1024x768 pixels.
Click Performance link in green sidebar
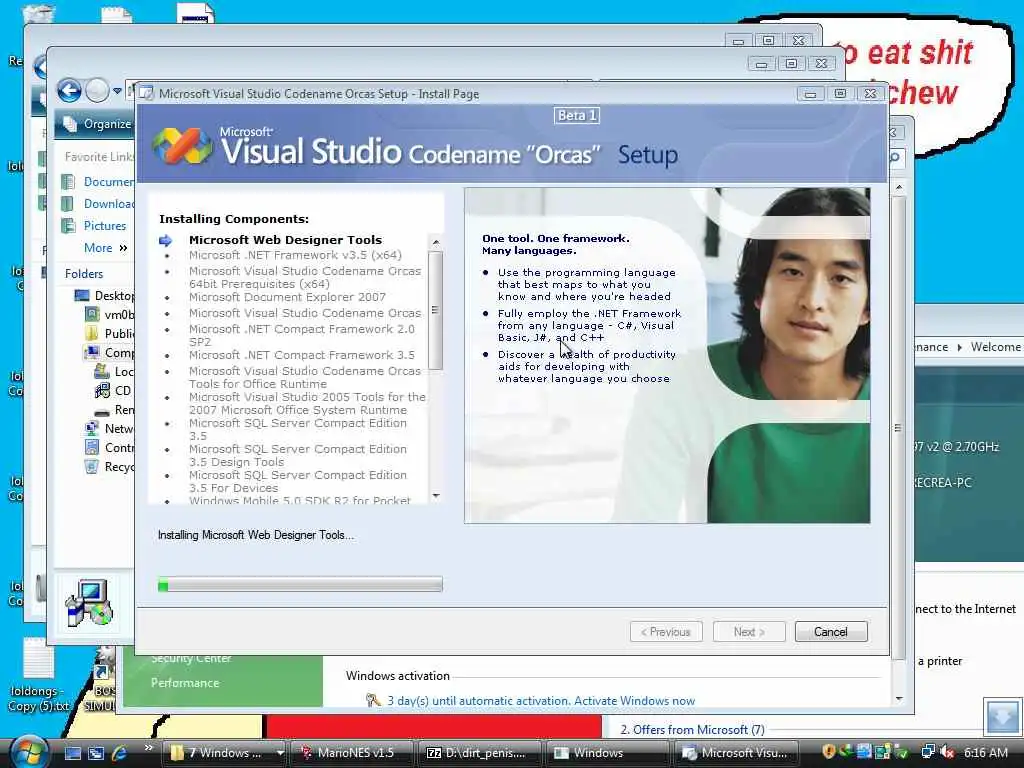(x=185, y=683)
